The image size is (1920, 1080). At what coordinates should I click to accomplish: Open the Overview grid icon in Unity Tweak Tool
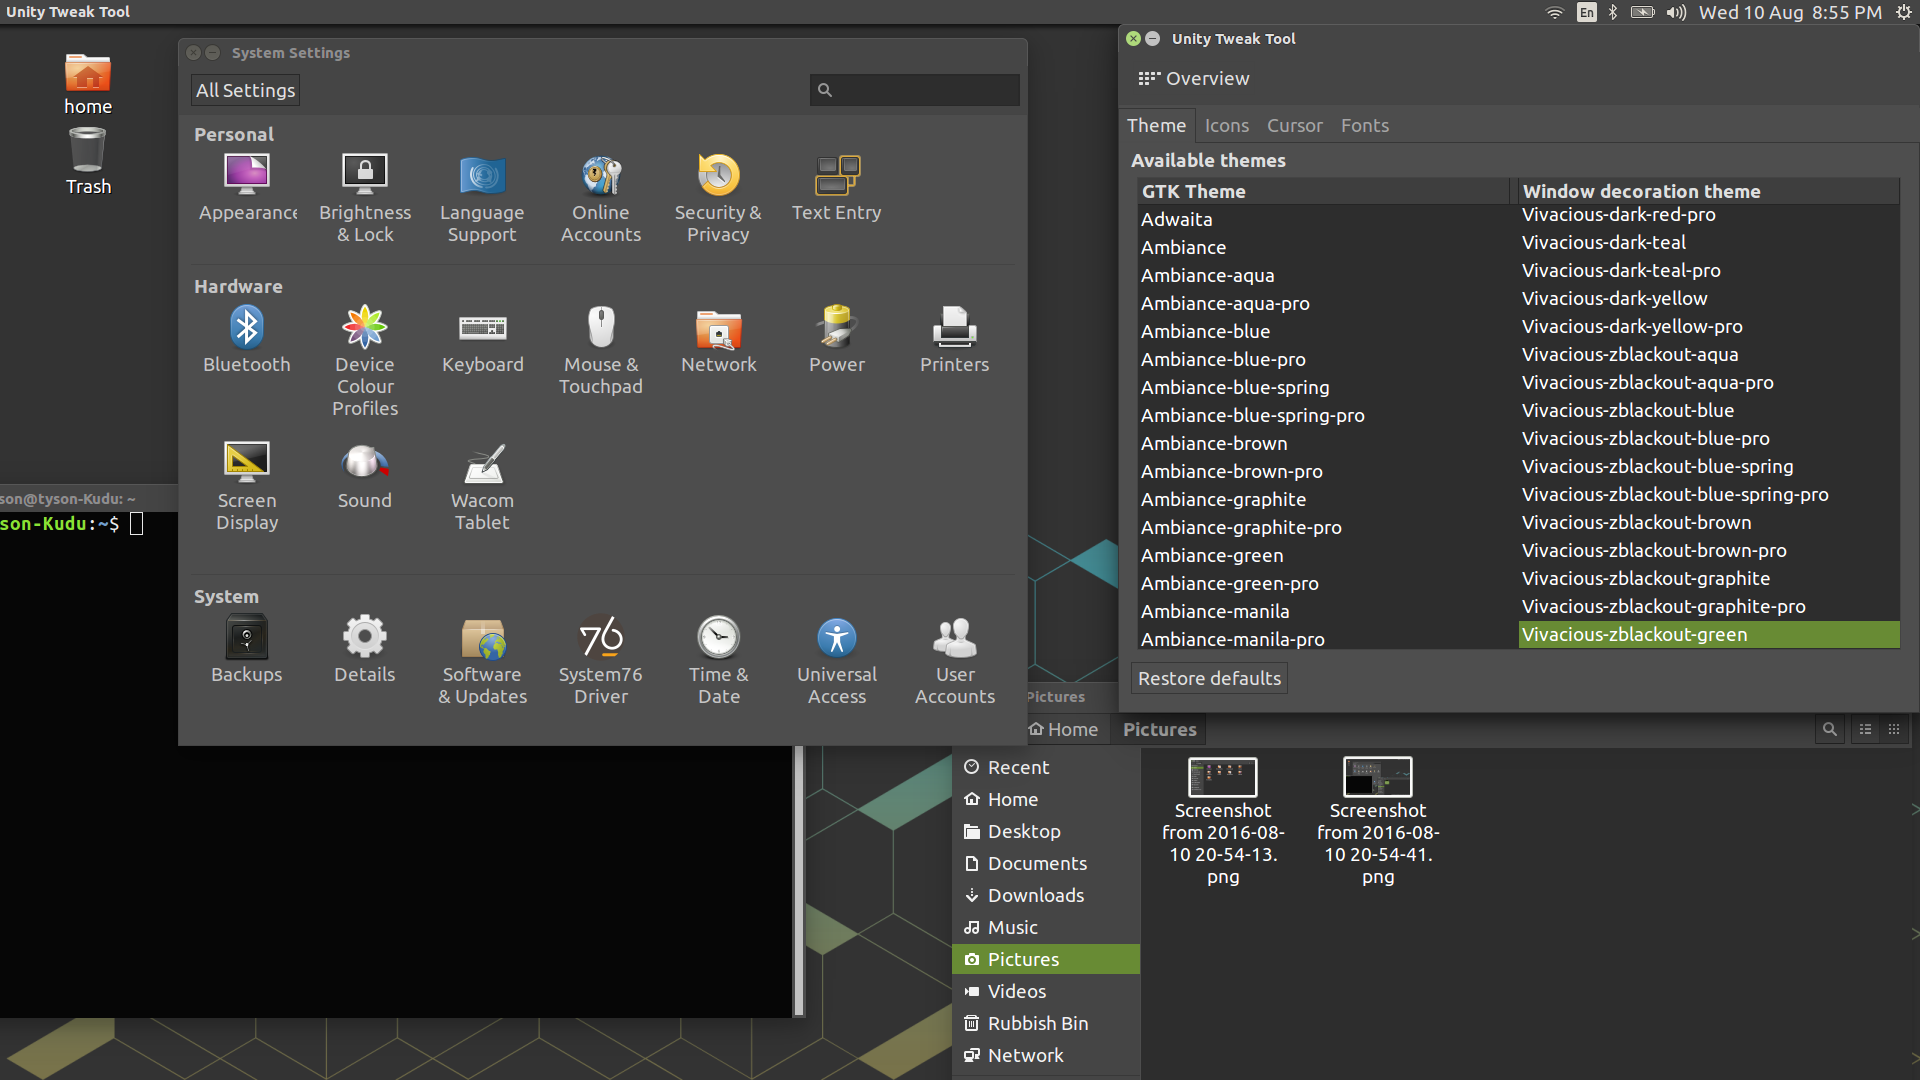(1149, 77)
